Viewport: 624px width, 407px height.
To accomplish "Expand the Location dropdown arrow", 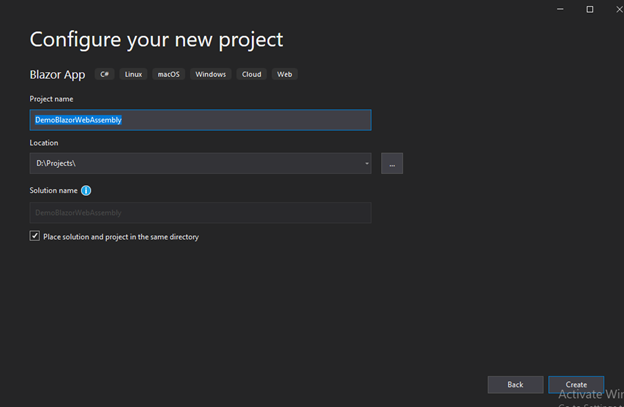I will coord(367,163).
